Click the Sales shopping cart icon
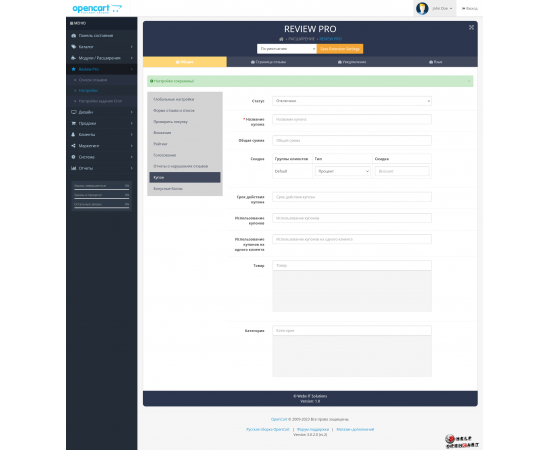Image resolution: width=550 pixels, height=450 pixels. [74, 123]
